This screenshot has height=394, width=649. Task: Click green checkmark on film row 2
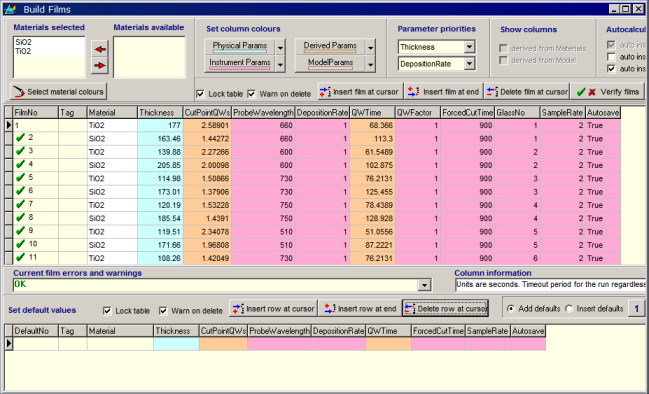(20, 138)
